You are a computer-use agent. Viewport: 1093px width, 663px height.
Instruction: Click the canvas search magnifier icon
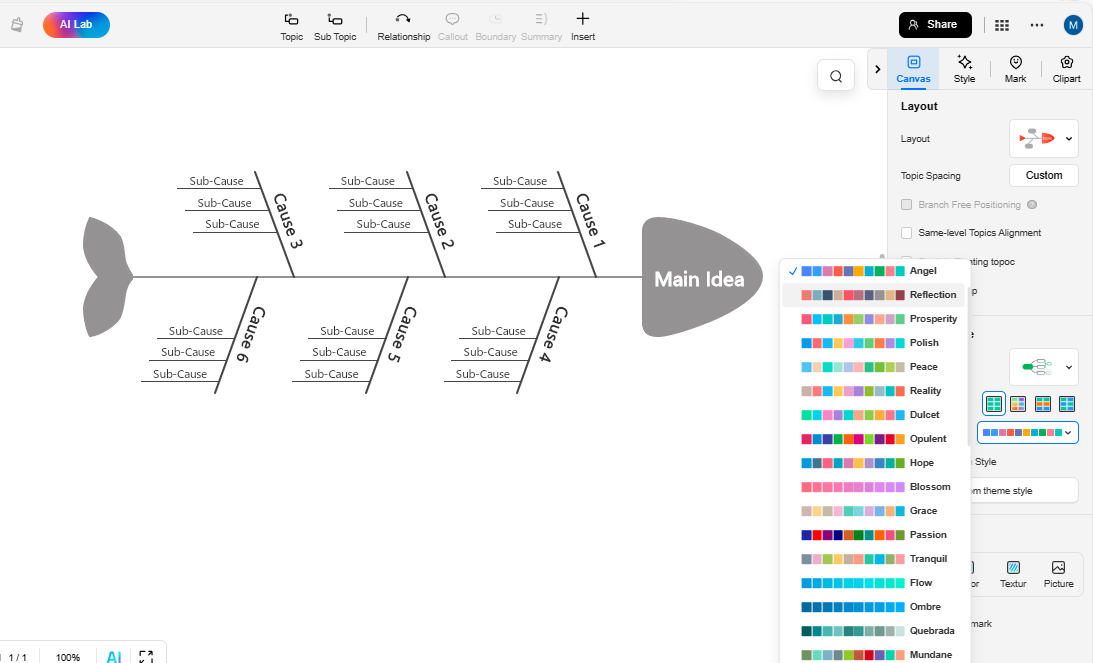tap(836, 76)
